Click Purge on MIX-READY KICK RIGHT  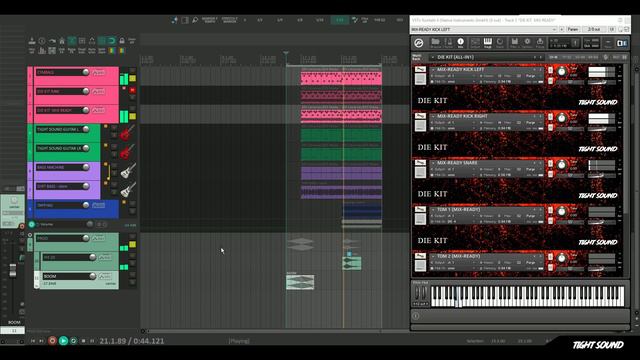pyautogui.click(x=530, y=122)
